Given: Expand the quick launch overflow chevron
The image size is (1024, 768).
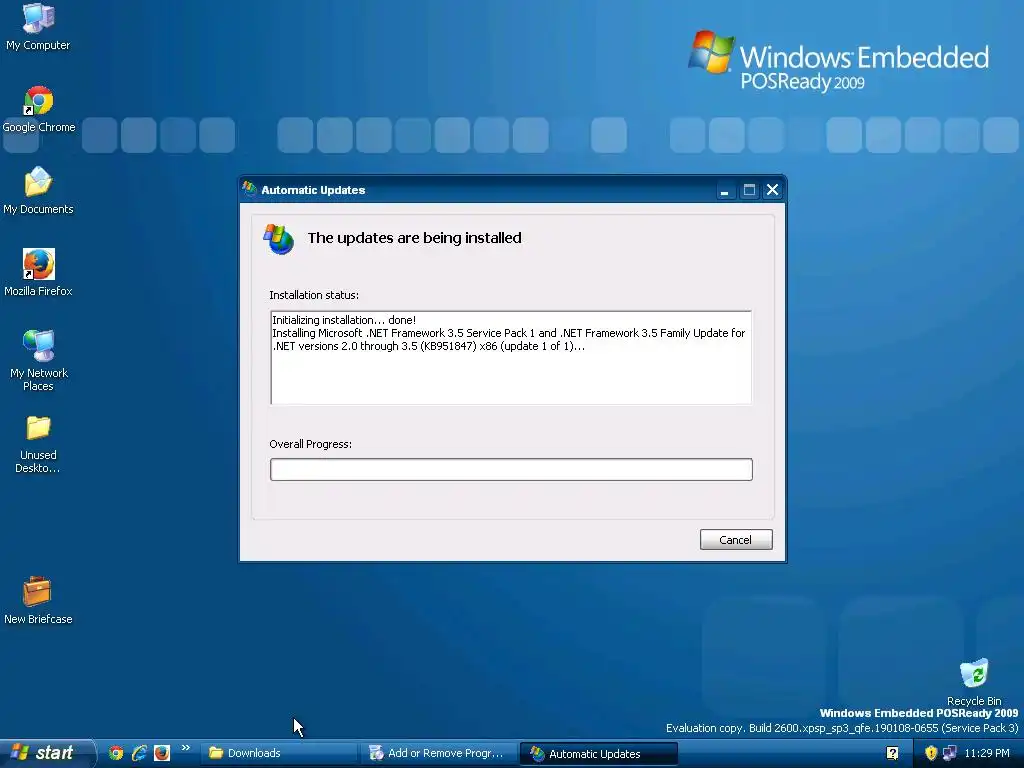Looking at the screenshot, I should pos(185,748).
